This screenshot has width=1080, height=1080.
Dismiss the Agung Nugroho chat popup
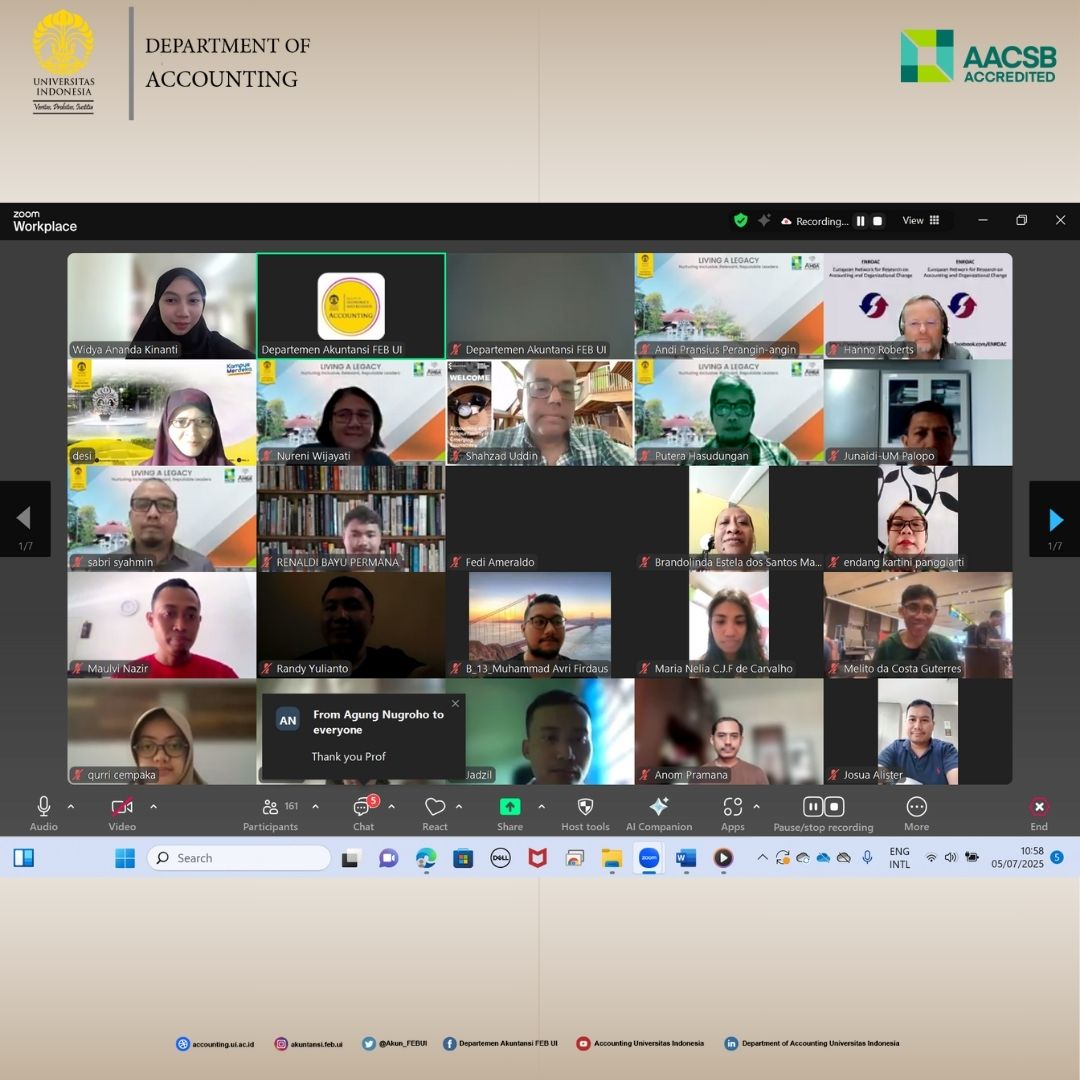(455, 704)
